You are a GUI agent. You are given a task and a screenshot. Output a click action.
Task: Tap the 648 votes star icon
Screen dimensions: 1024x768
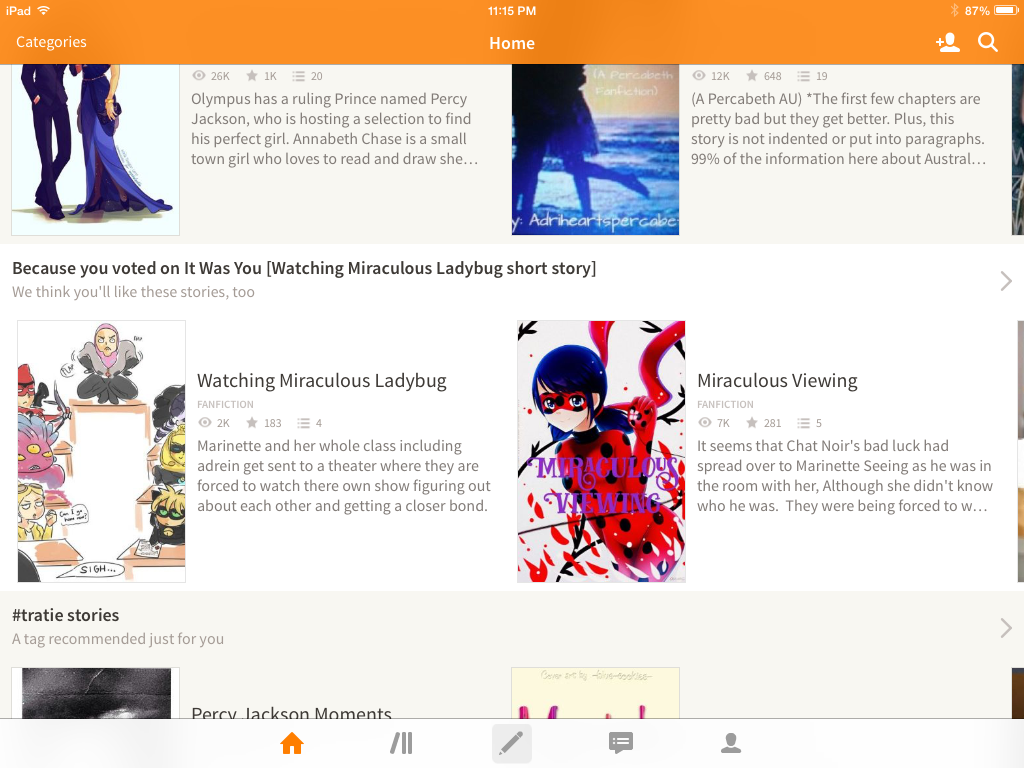click(752, 76)
